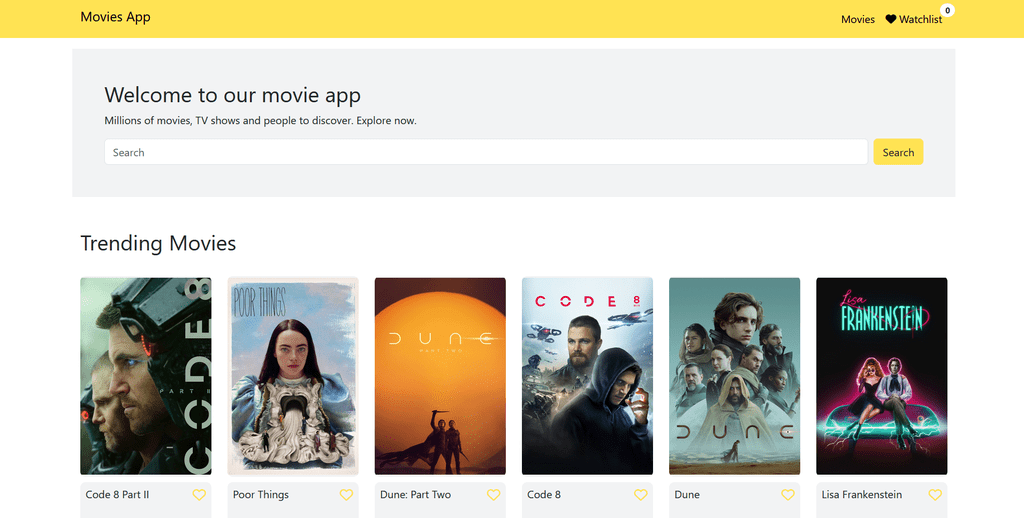The height and width of the screenshot is (518, 1024).
Task: Open the Lisa Frankenstein neon poster
Action: tap(882, 376)
